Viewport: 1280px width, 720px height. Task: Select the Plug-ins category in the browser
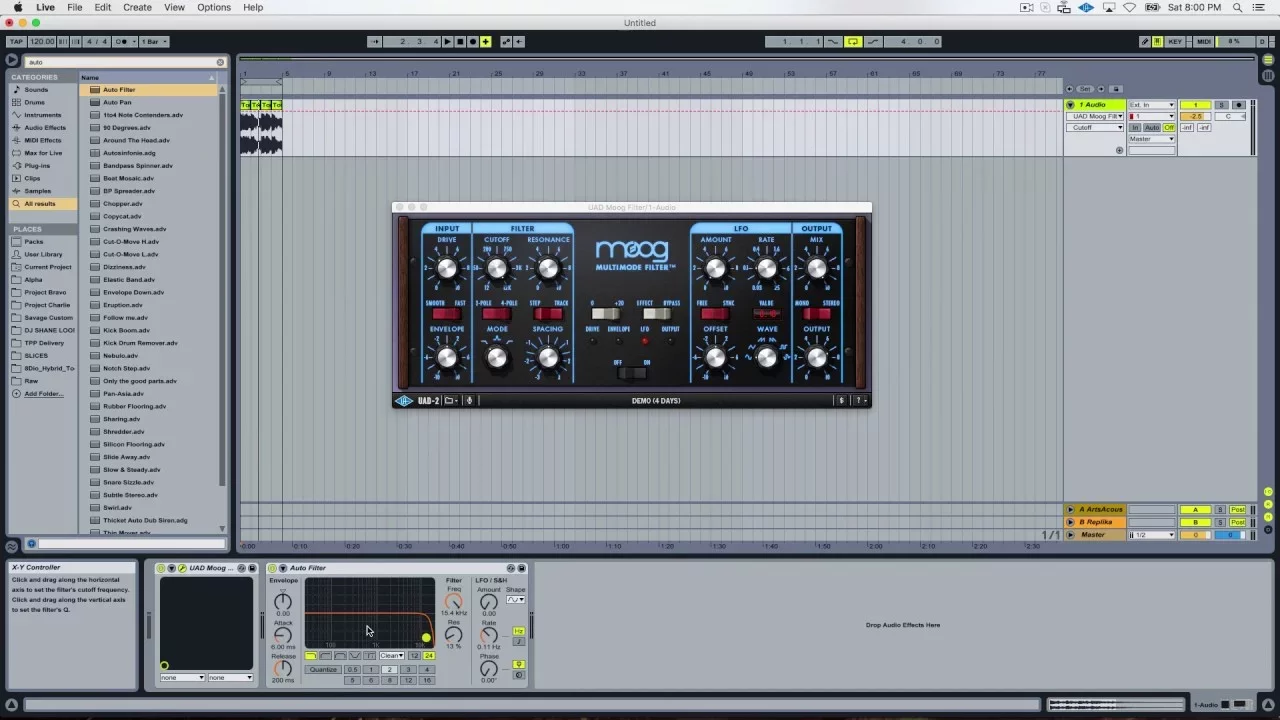[x=43, y=165]
